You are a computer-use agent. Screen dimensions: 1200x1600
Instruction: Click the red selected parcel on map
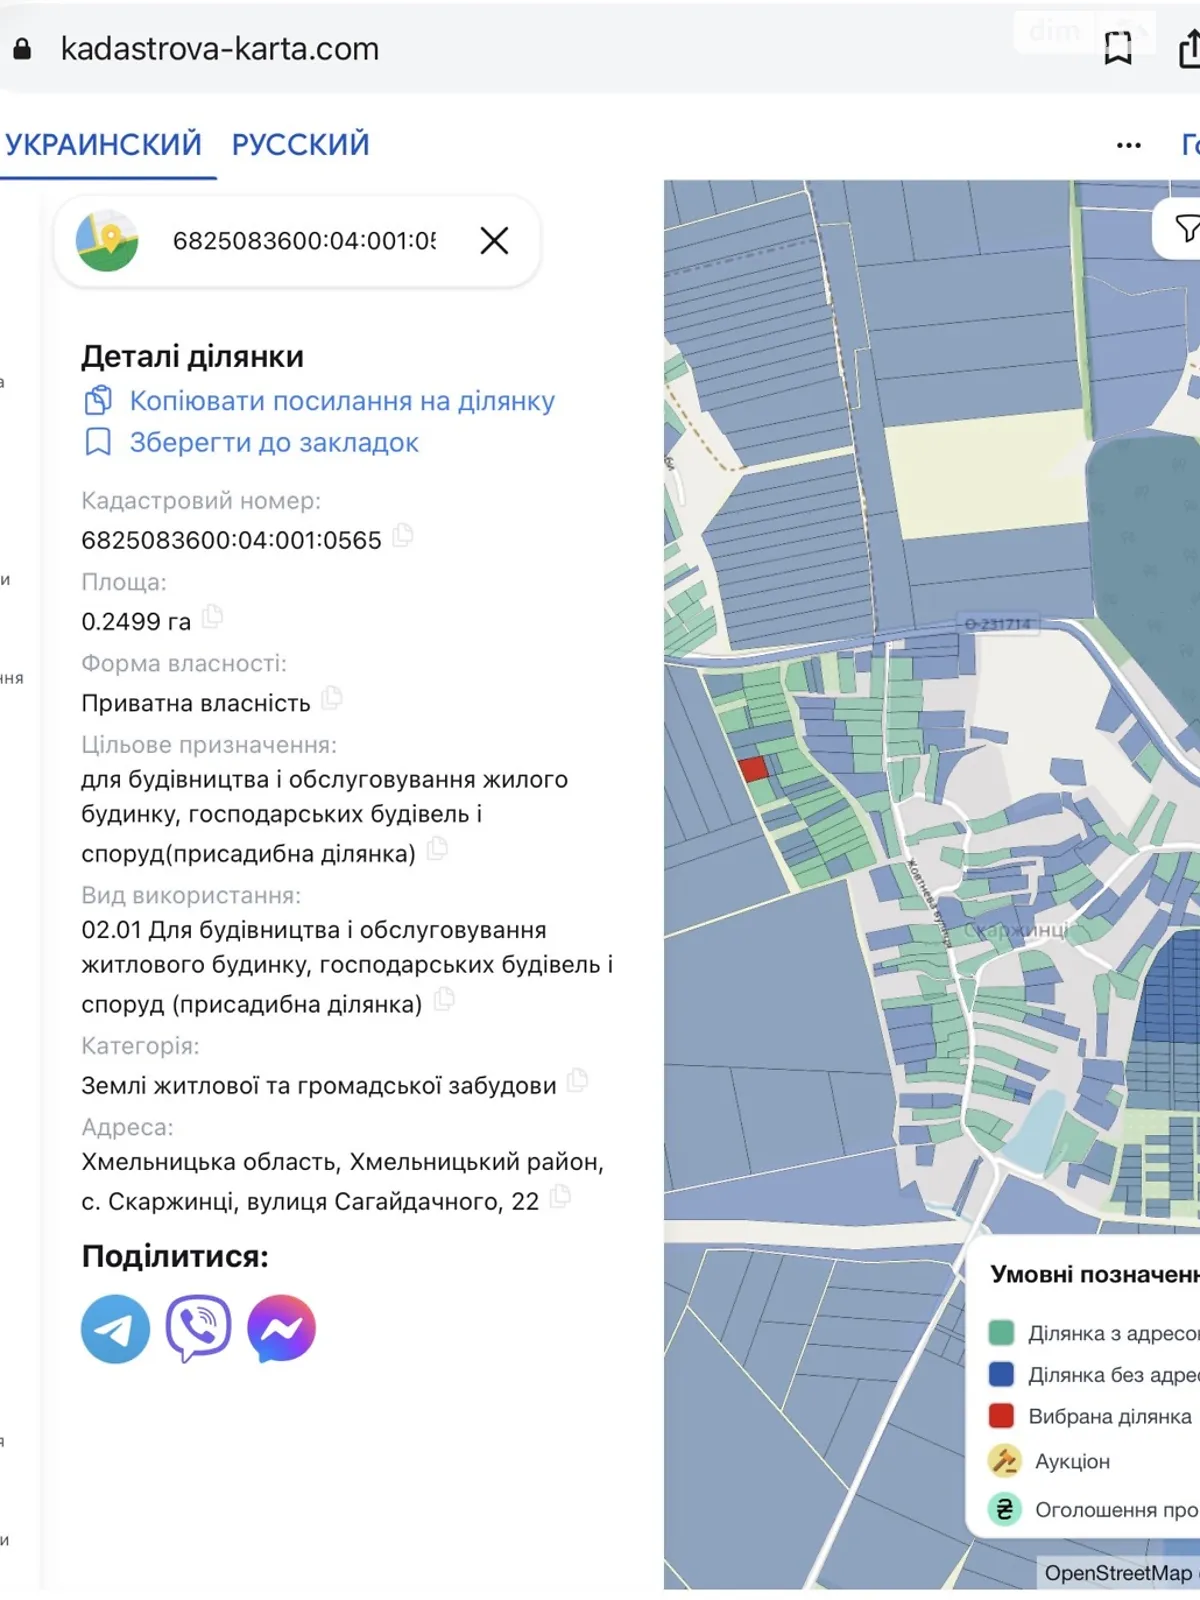(753, 769)
